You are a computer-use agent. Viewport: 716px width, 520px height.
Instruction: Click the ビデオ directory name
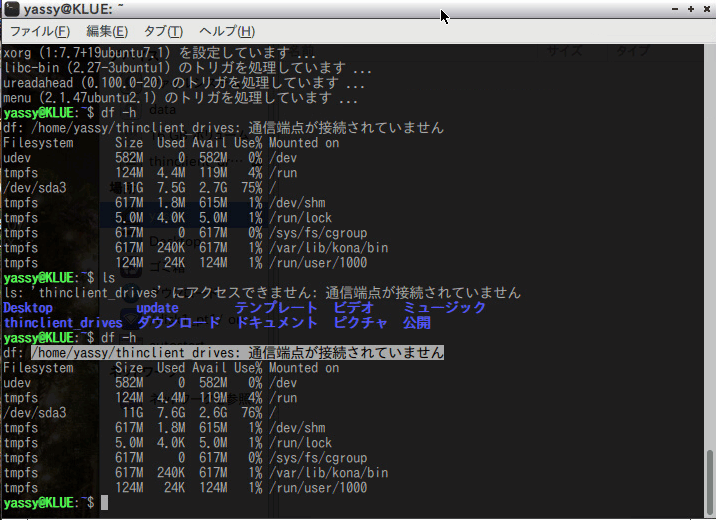(354, 308)
